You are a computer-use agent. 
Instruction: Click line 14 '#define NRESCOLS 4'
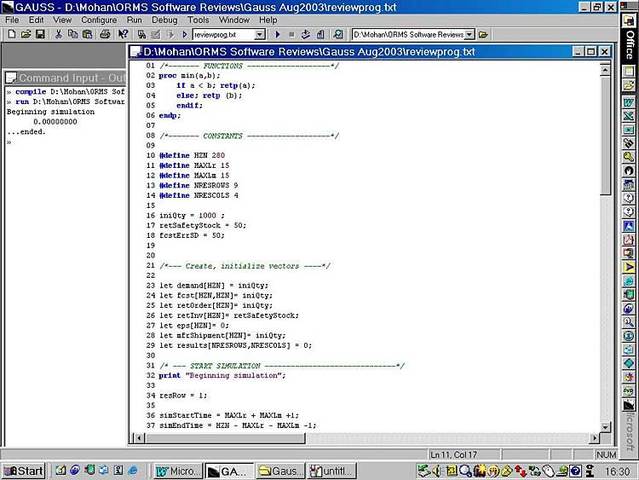click(x=198, y=195)
